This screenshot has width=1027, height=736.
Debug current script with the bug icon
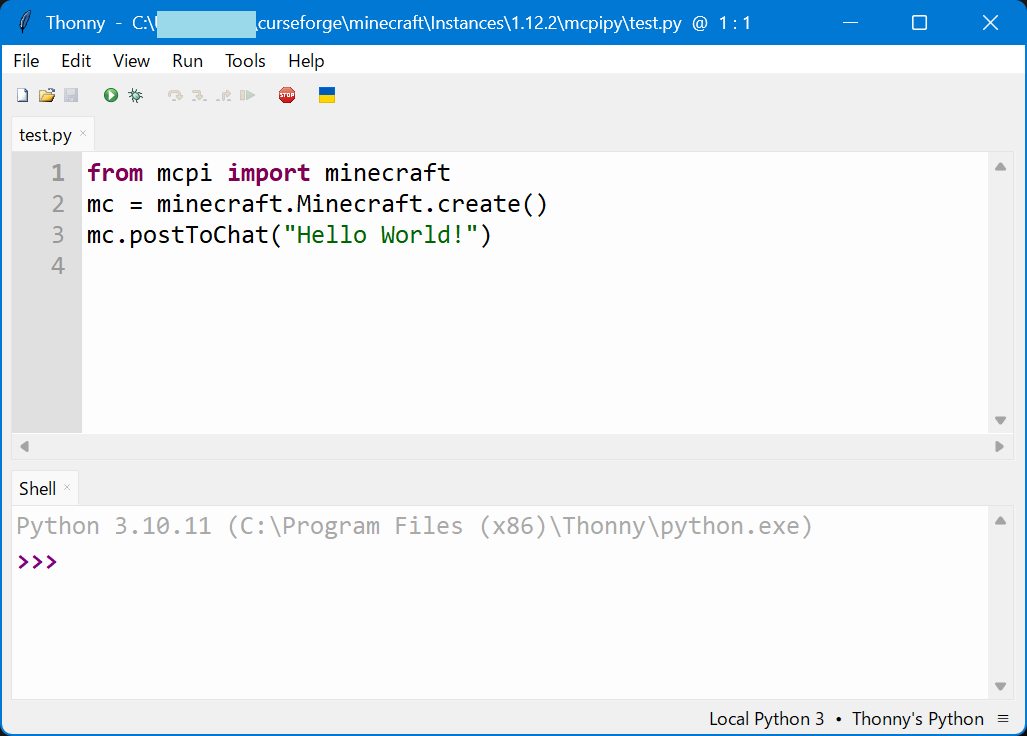pyautogui.click(x=136, y=96)
